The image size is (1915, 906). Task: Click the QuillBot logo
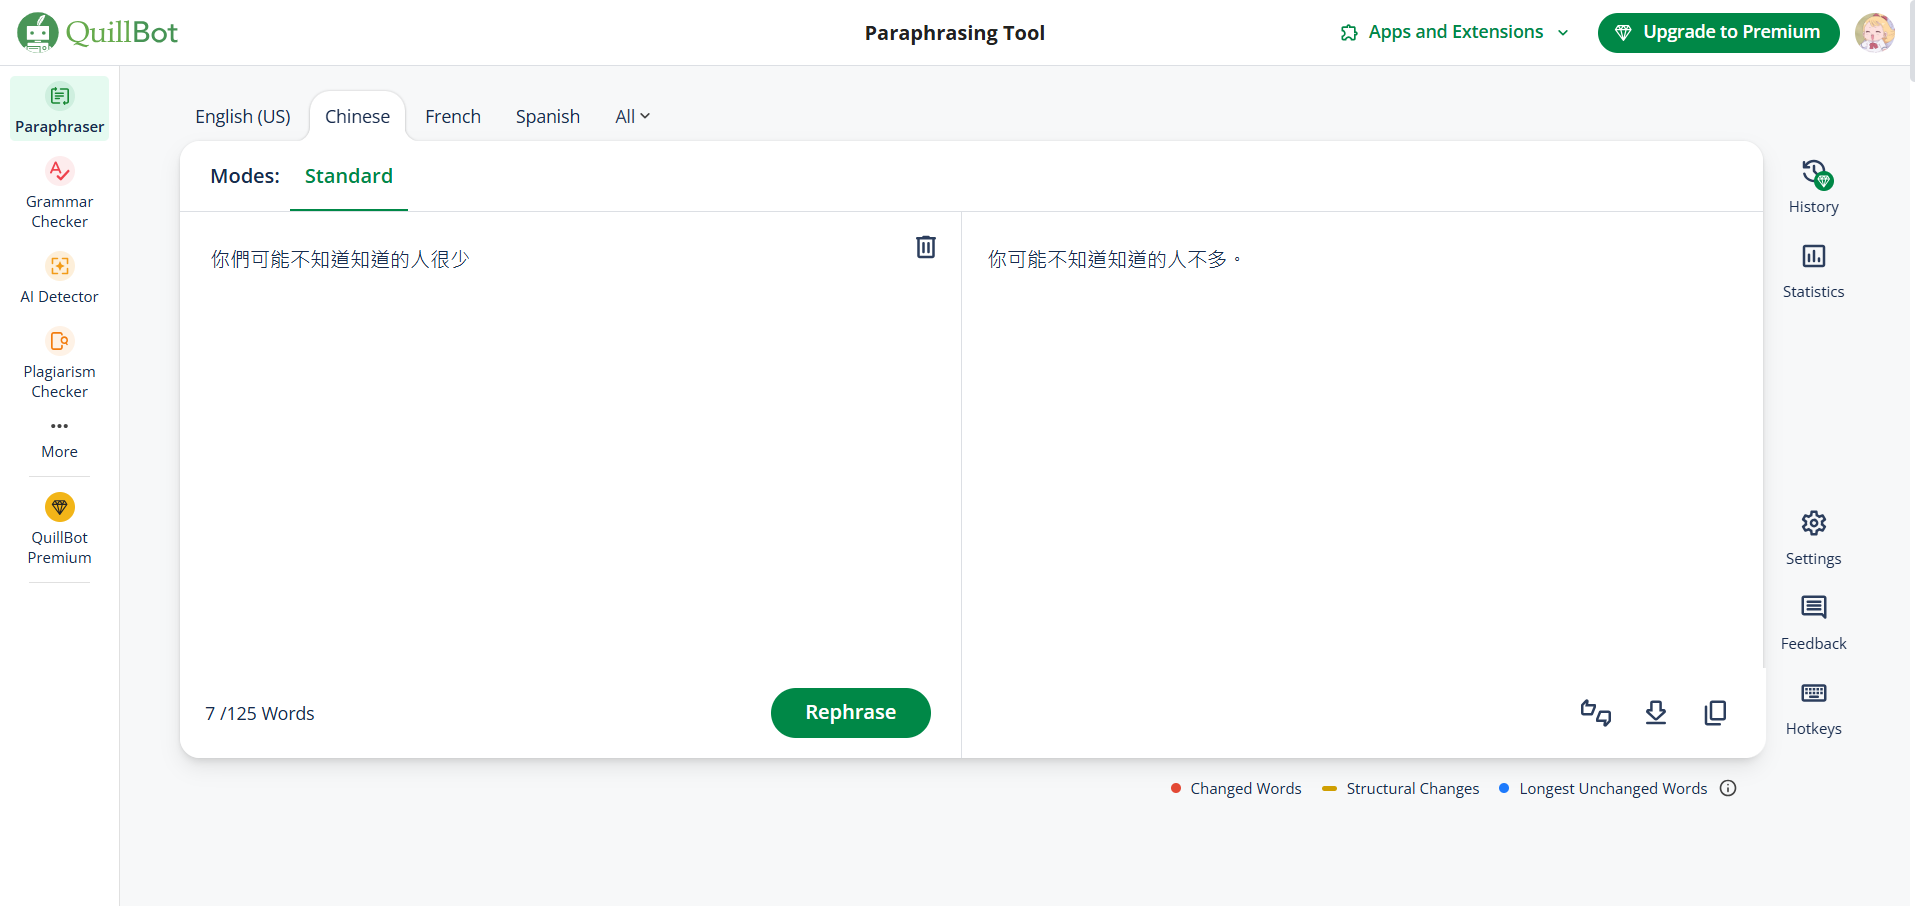(98, 33)
